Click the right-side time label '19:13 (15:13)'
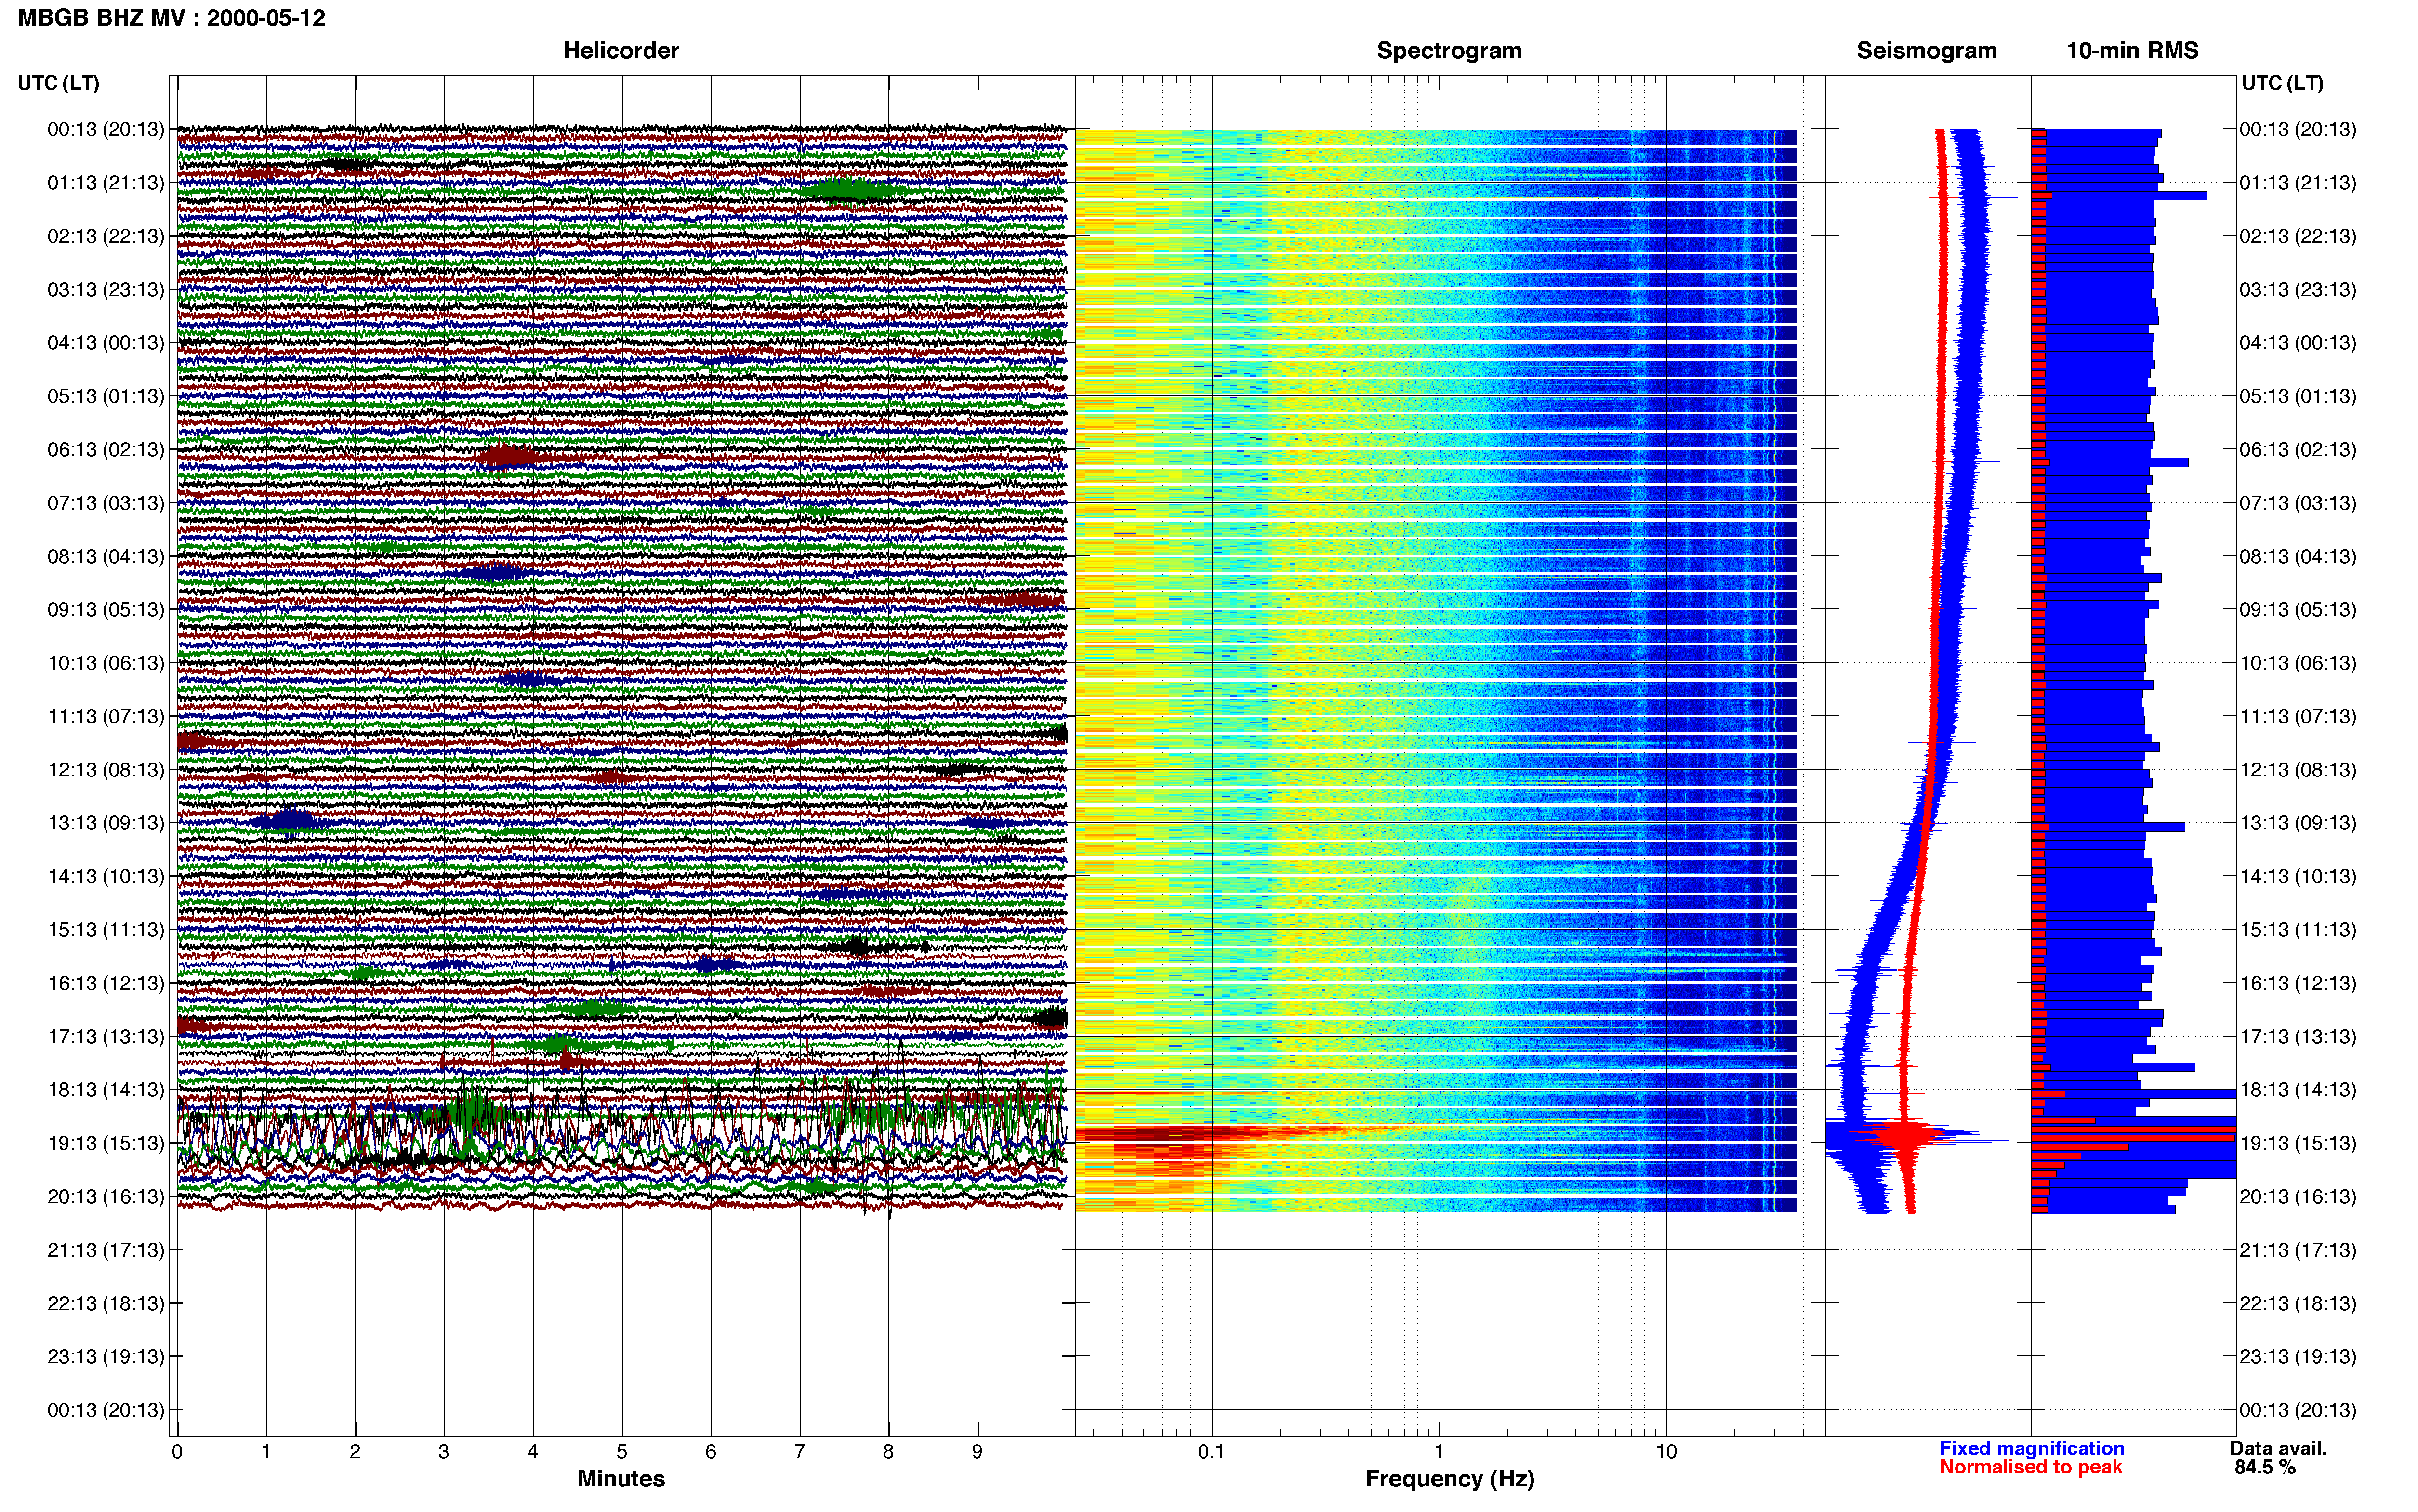The width and height of the screenshot is (2418, 1512). point(2298,1143)
